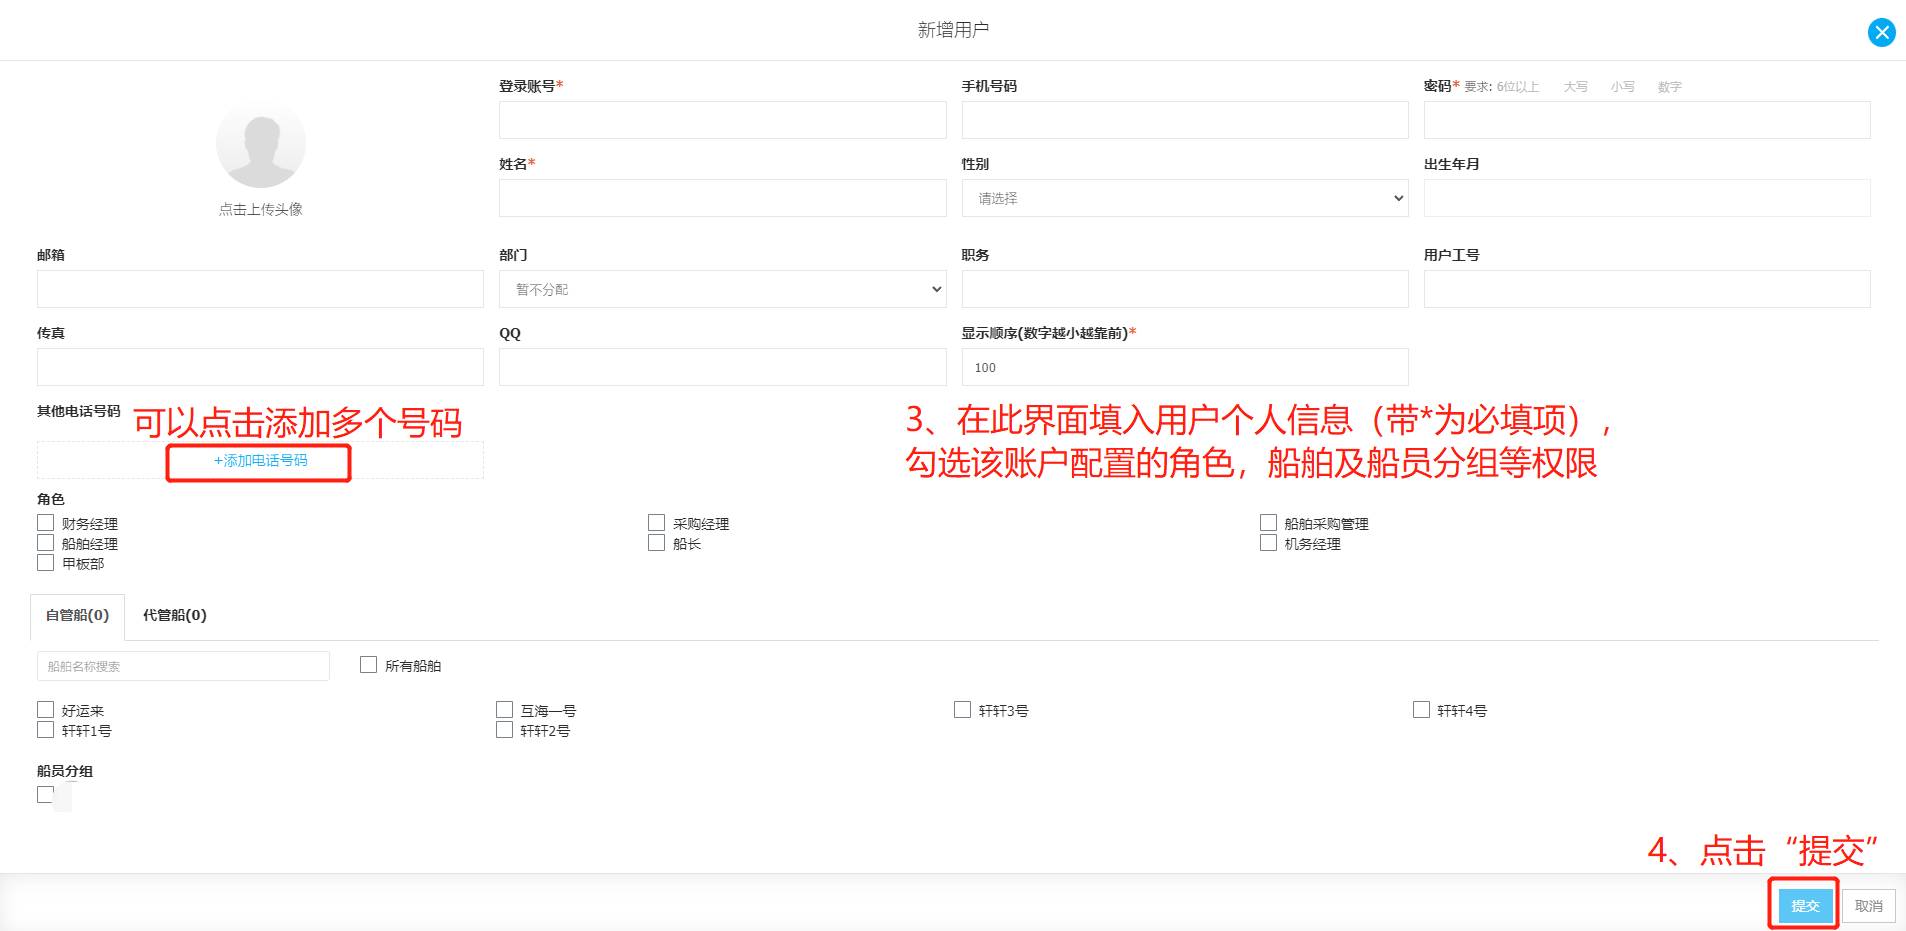Open the 性别 请选择 dropdown
The width and height of the screenshot is (1906, 931).
pos(1185,198)
